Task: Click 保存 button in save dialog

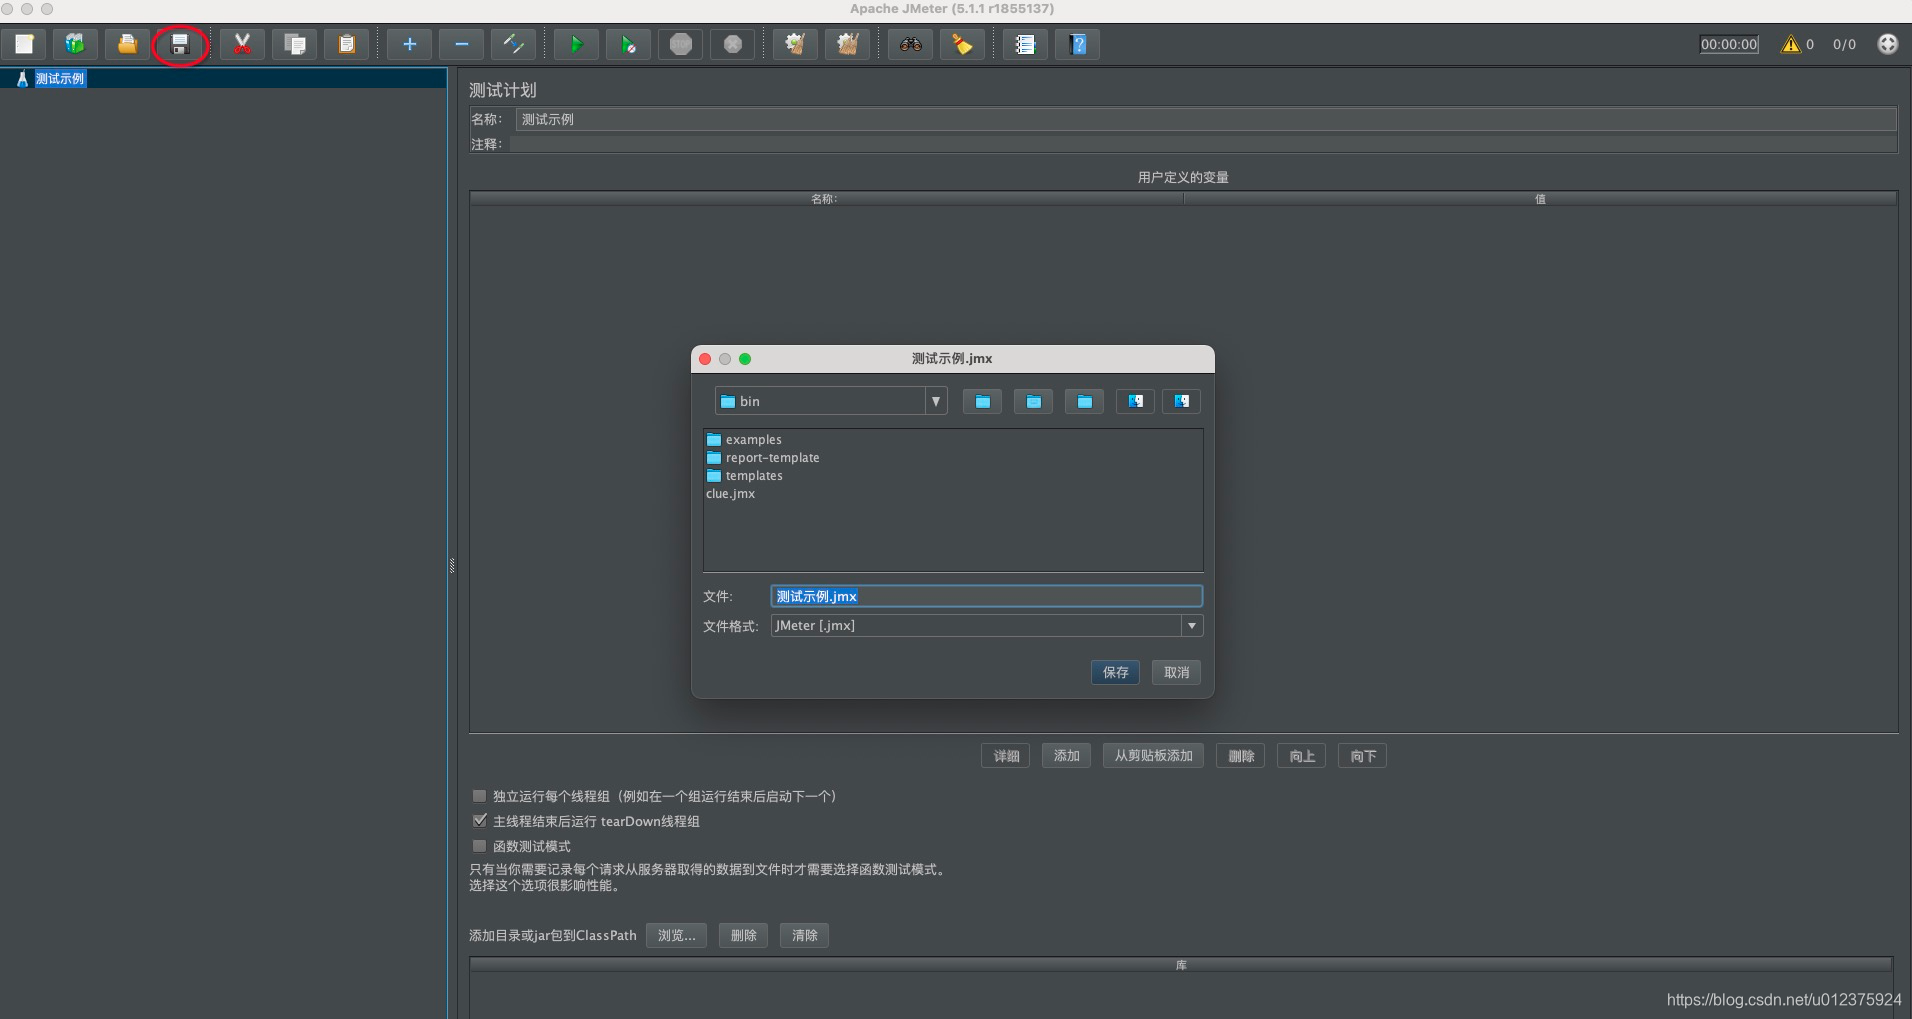Action: coord(1115,672)
